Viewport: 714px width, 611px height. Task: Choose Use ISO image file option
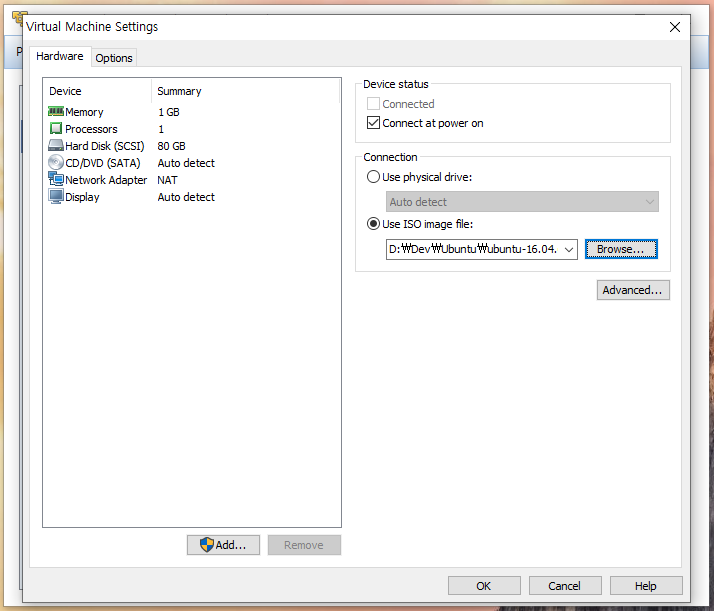point(373,224)
